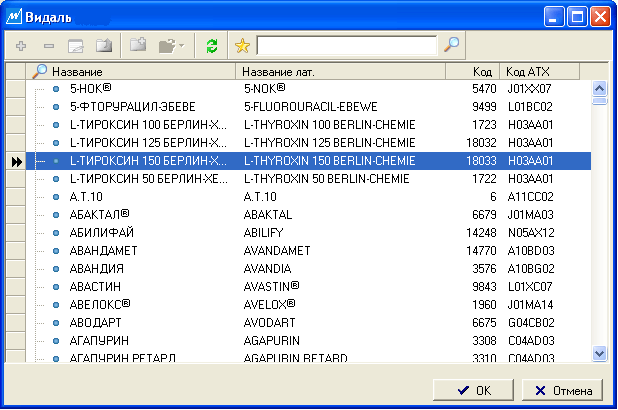618x410 pixels.
Task: Sort by the Код АТХ column header
Action: (x=540, y=71)
